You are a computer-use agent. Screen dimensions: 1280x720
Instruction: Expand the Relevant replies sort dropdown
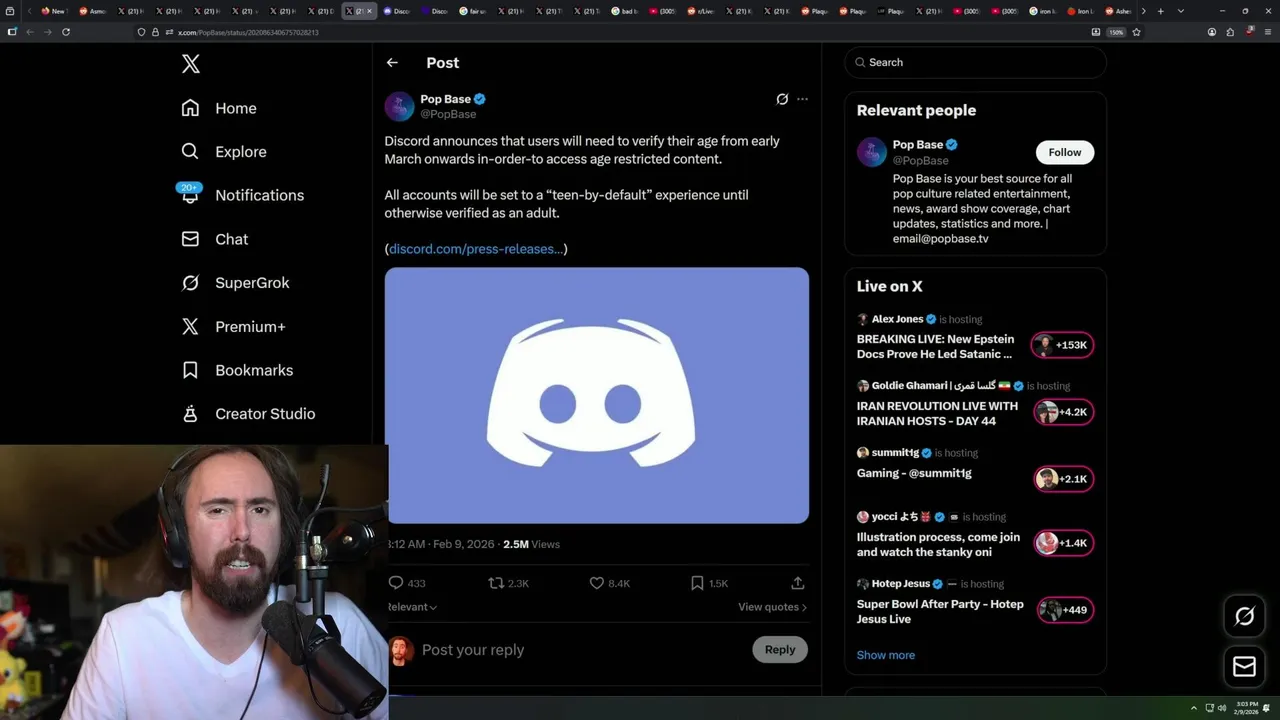pyautogui.click(x=412, y=607)
